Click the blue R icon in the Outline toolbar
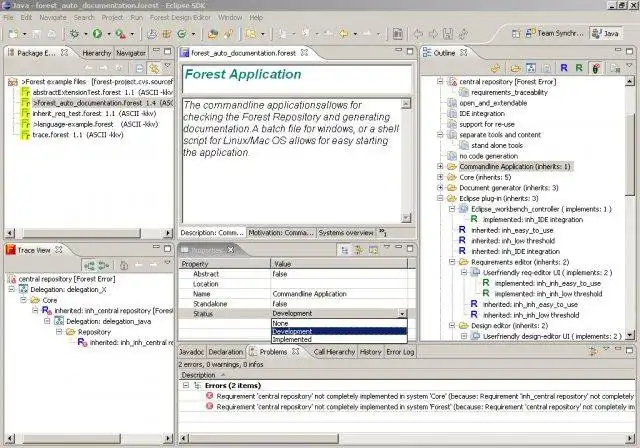This screenshot has height=448, width=640. pos(564,68)
